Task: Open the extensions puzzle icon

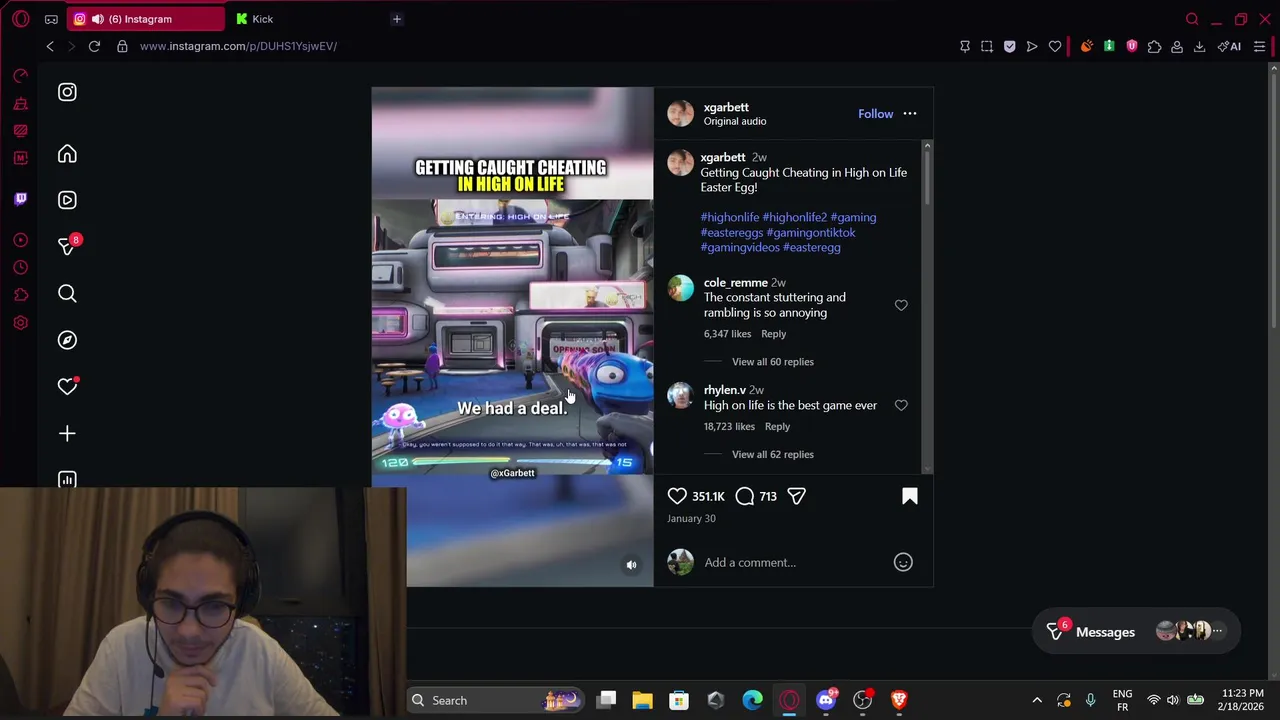Action: [1154, 46]
